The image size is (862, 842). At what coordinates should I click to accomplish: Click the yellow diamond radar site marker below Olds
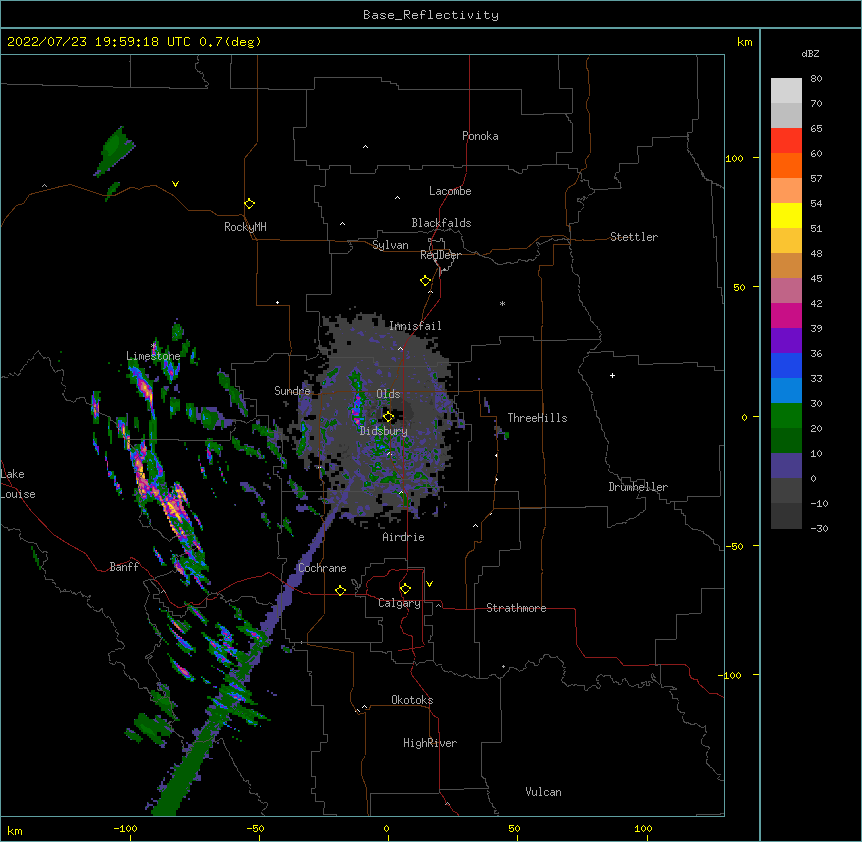coord(389,416)
